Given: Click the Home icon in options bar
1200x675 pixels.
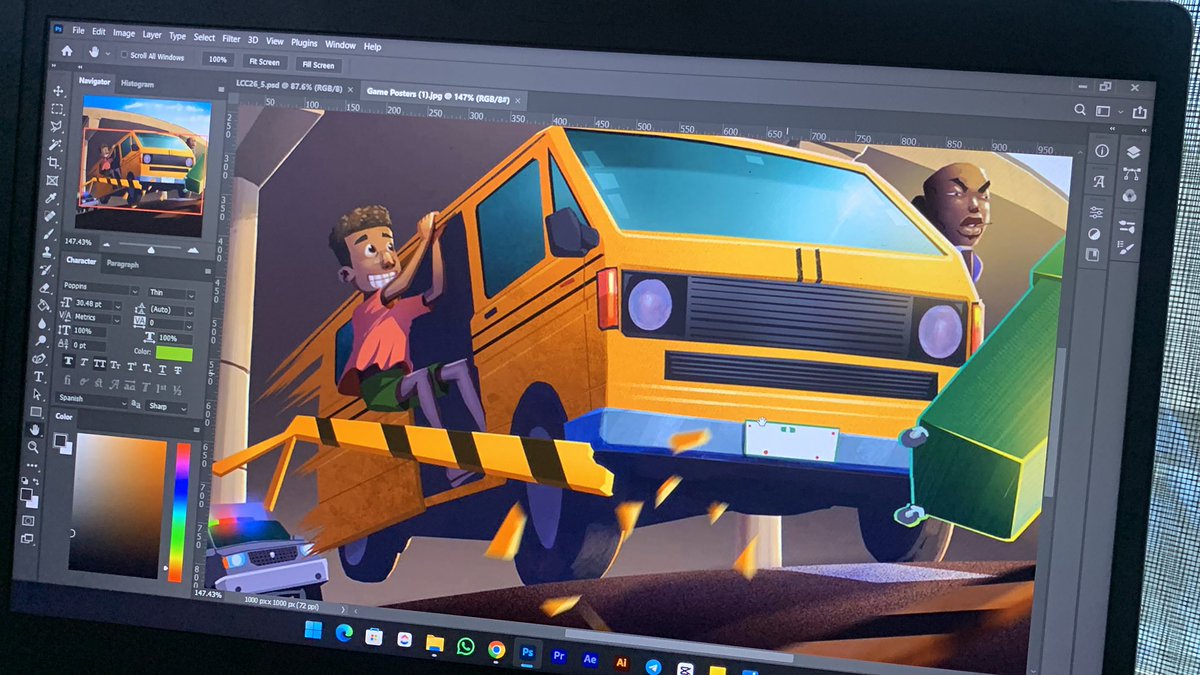Looking at the screenshot, I should pyautogui.click(x=67, y=50).
